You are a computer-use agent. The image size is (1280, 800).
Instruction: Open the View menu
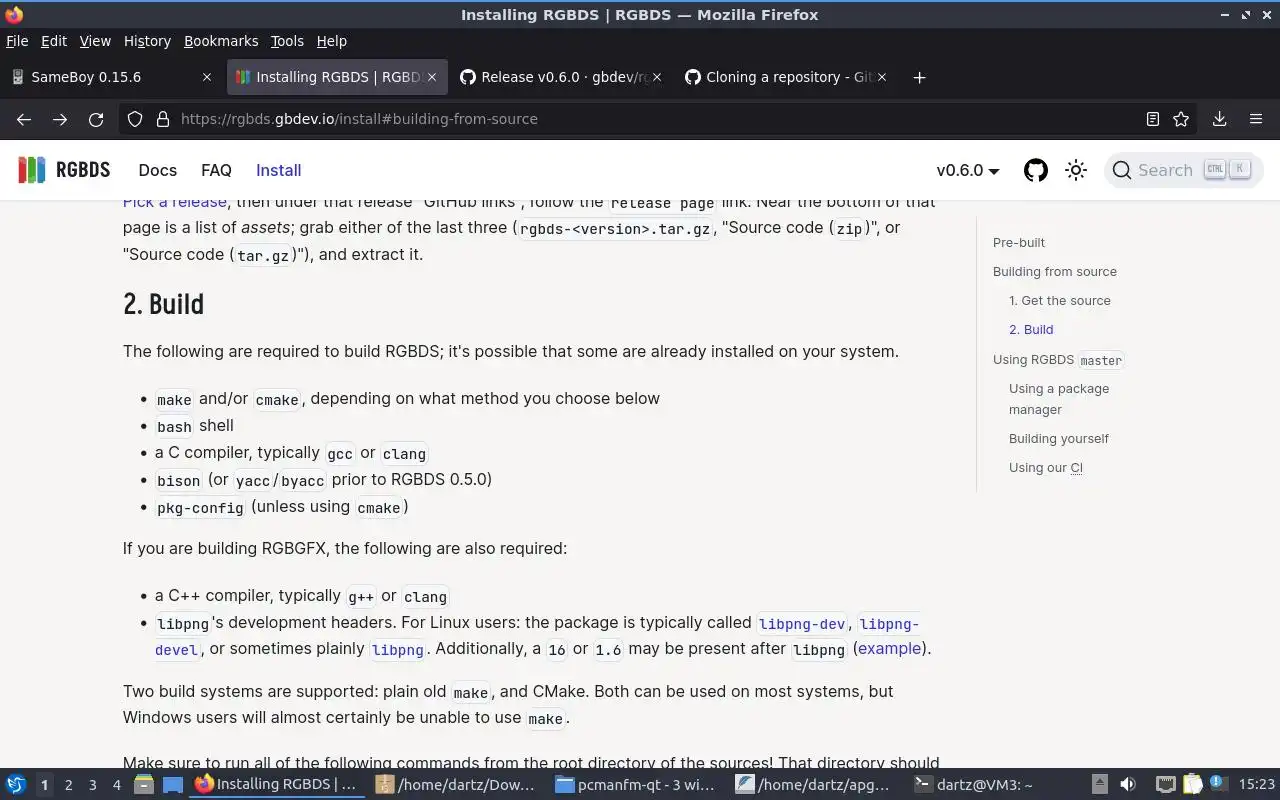point(95,41)
